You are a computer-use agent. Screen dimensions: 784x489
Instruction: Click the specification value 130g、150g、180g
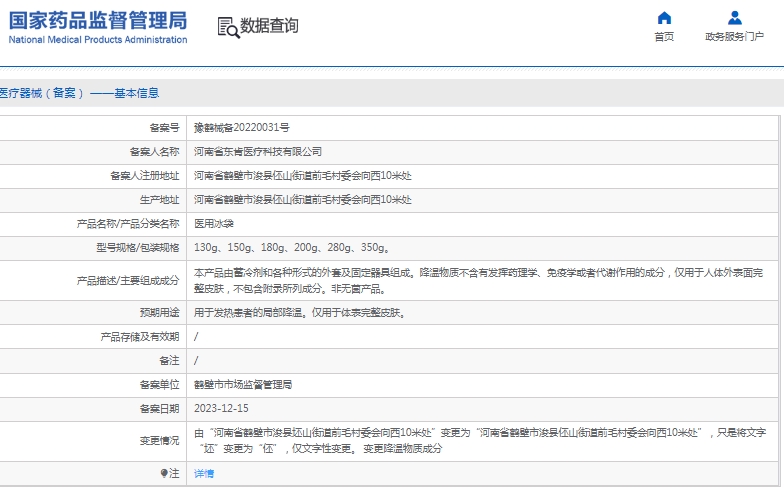coord(292,248)
